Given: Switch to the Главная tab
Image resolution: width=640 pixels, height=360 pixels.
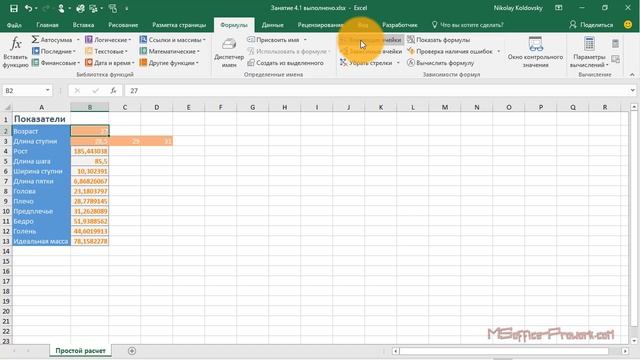Looking at the screenshot, I should pos(47,25).
